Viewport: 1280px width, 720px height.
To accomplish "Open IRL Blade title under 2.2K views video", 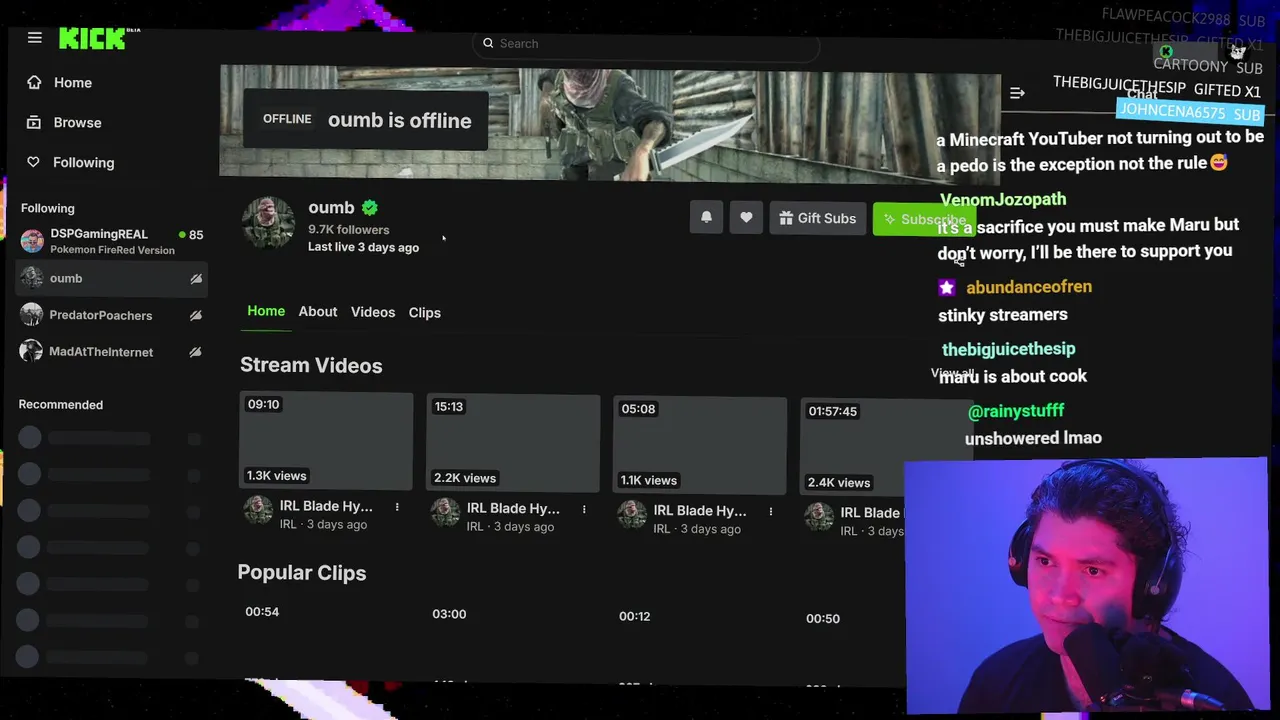I will 513,508.
